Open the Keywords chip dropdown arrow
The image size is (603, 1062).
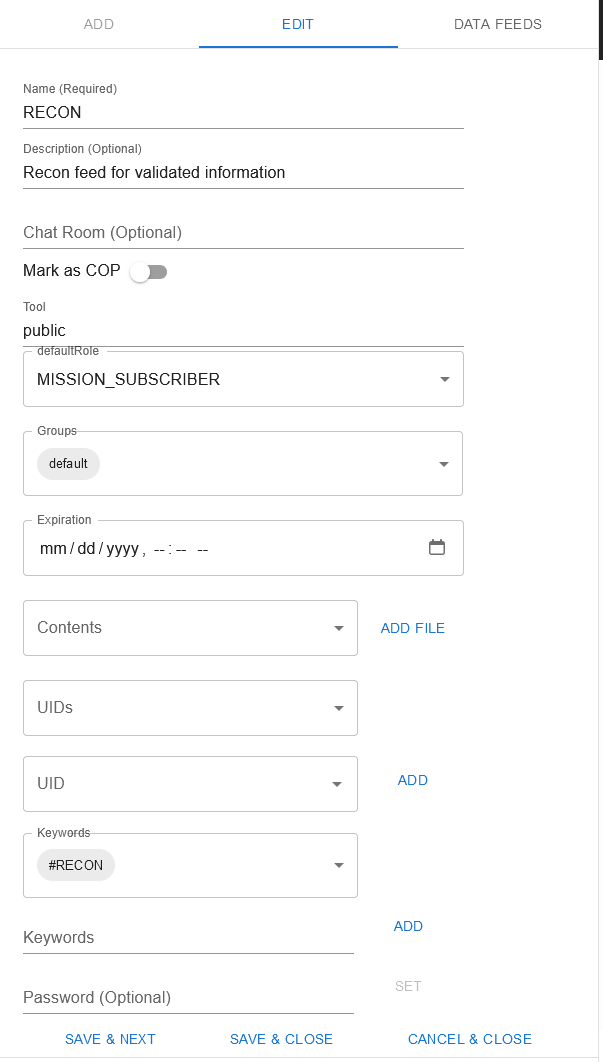[338, 866]
